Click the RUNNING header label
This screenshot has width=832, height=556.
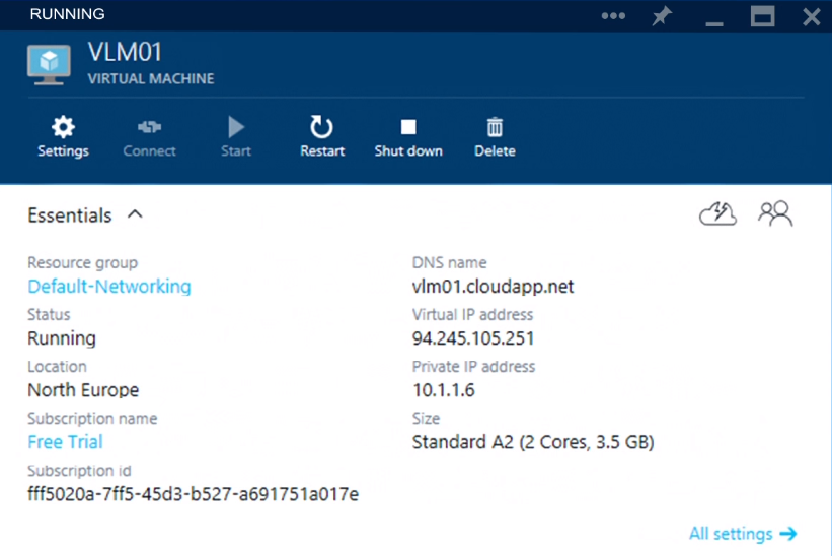67,14
